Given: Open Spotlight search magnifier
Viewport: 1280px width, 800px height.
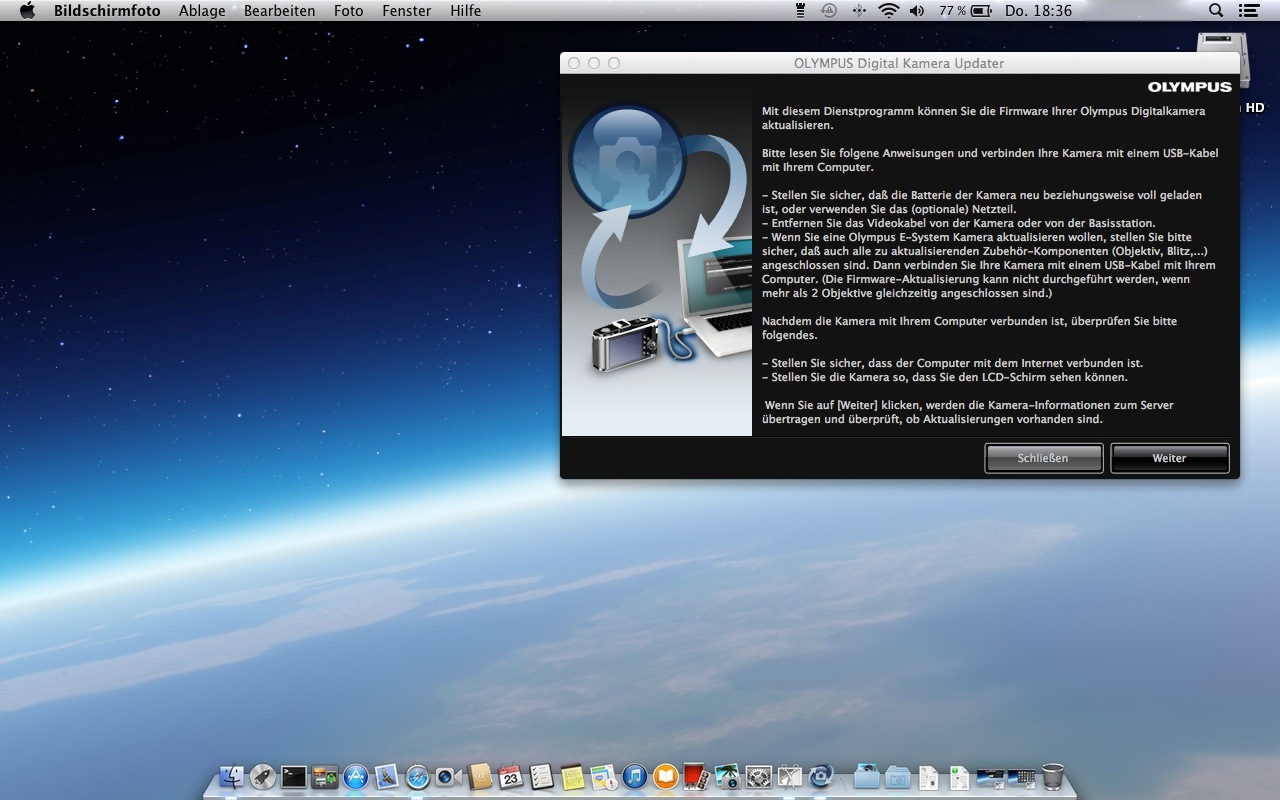Looking at the screenshot, I should click(1216, 11).
